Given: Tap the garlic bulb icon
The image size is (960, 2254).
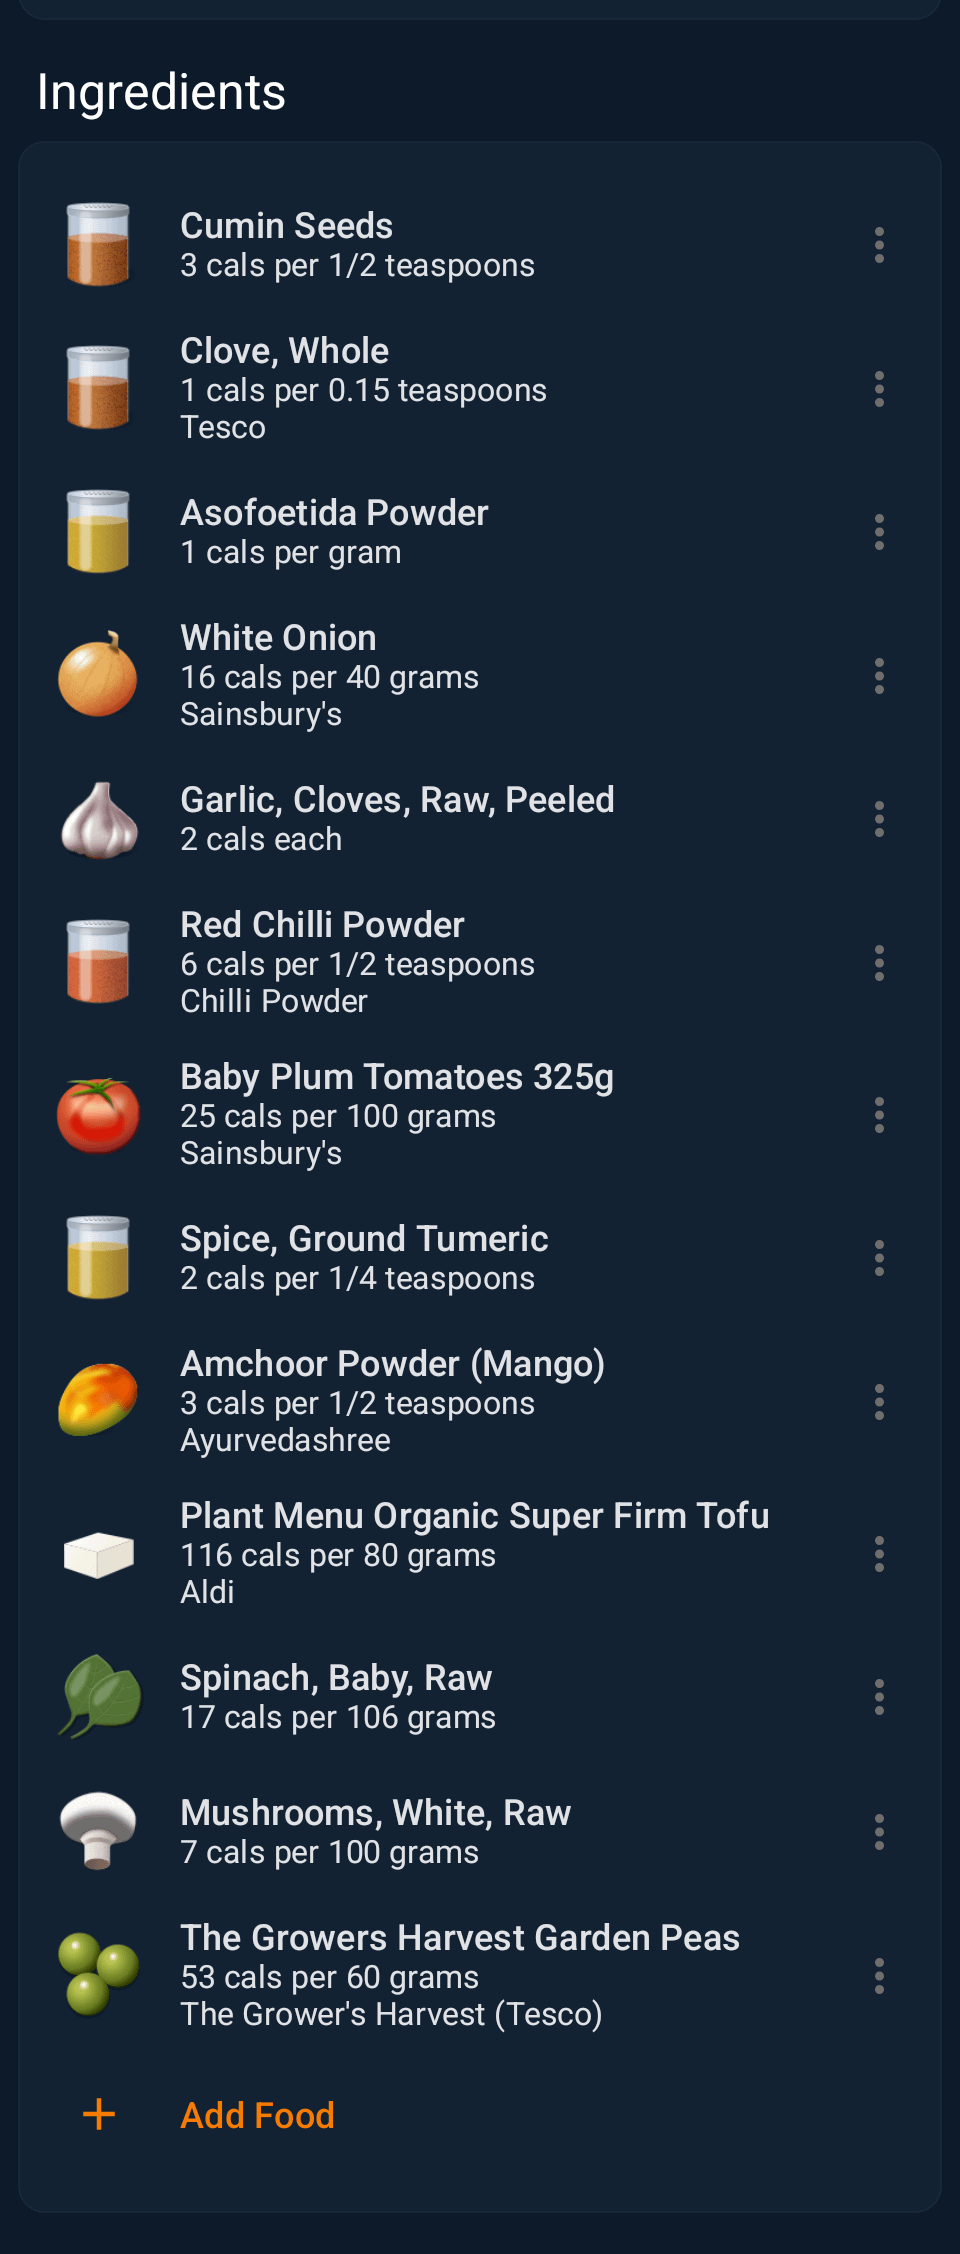Looking at the screenshot, I should click(x=98, y=820).
